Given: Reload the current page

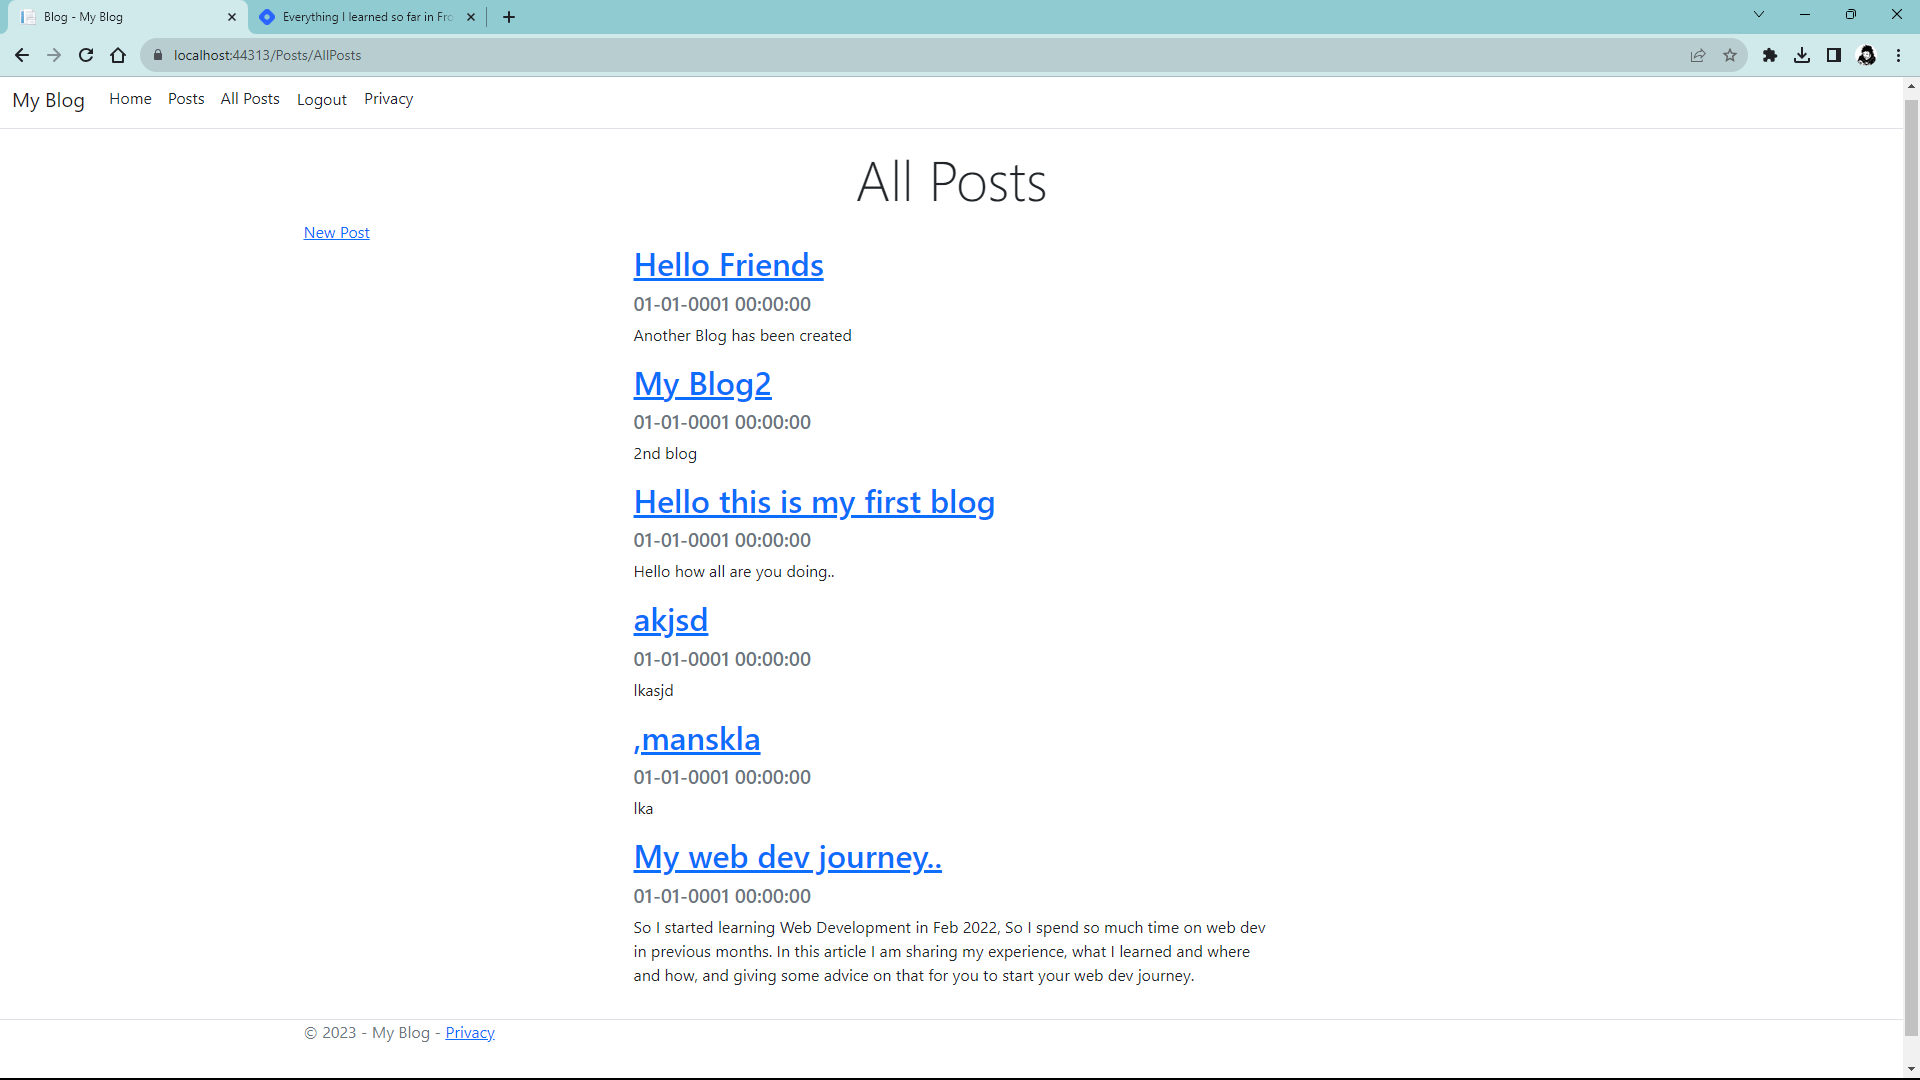Looking at the screenshot, I should pos(86,55).
